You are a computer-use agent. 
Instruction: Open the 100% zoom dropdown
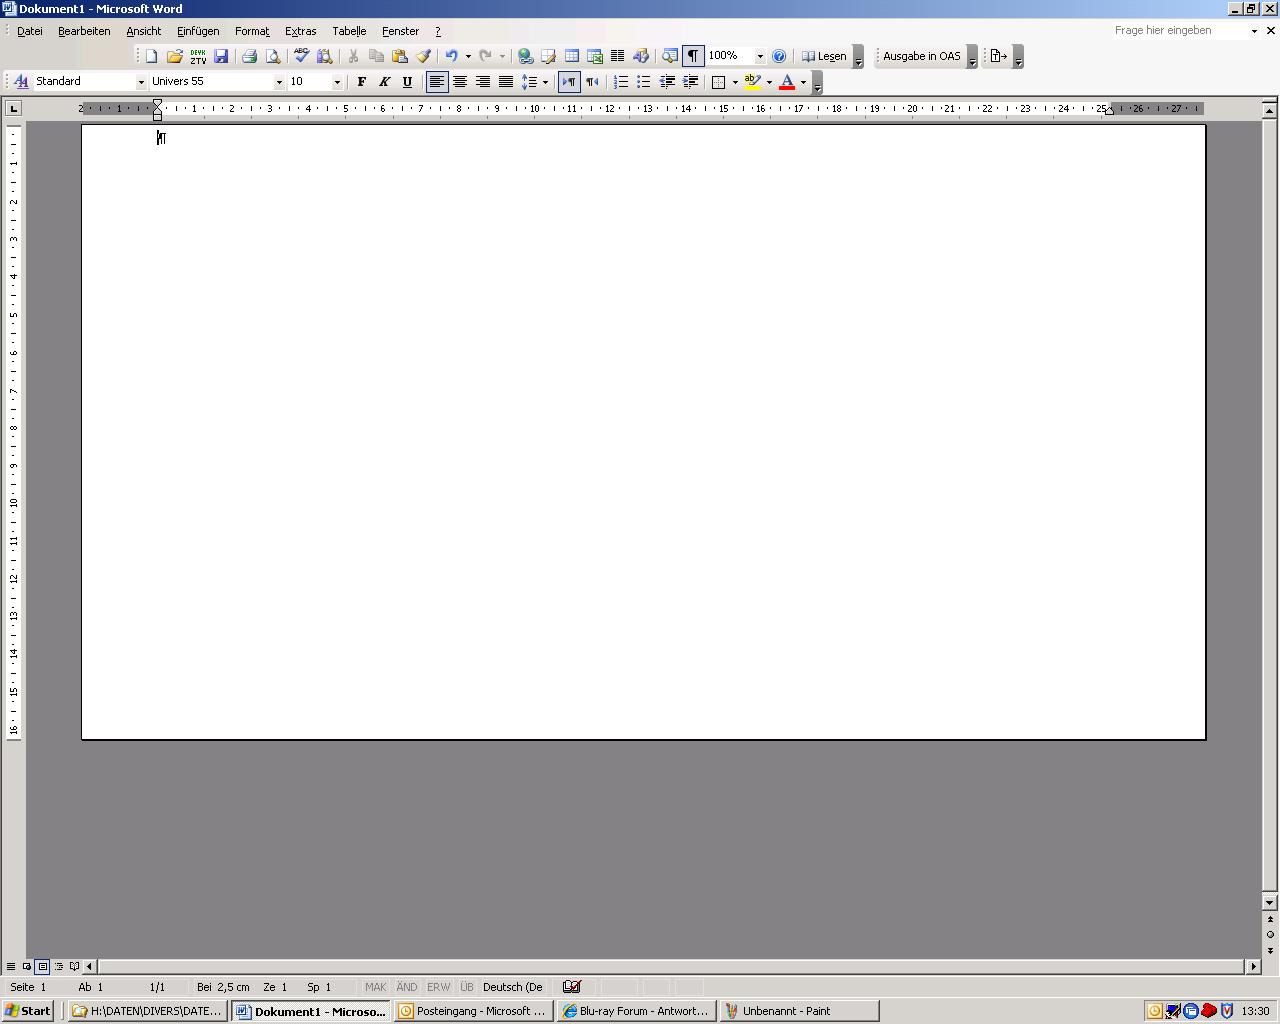tap(760, 56)
